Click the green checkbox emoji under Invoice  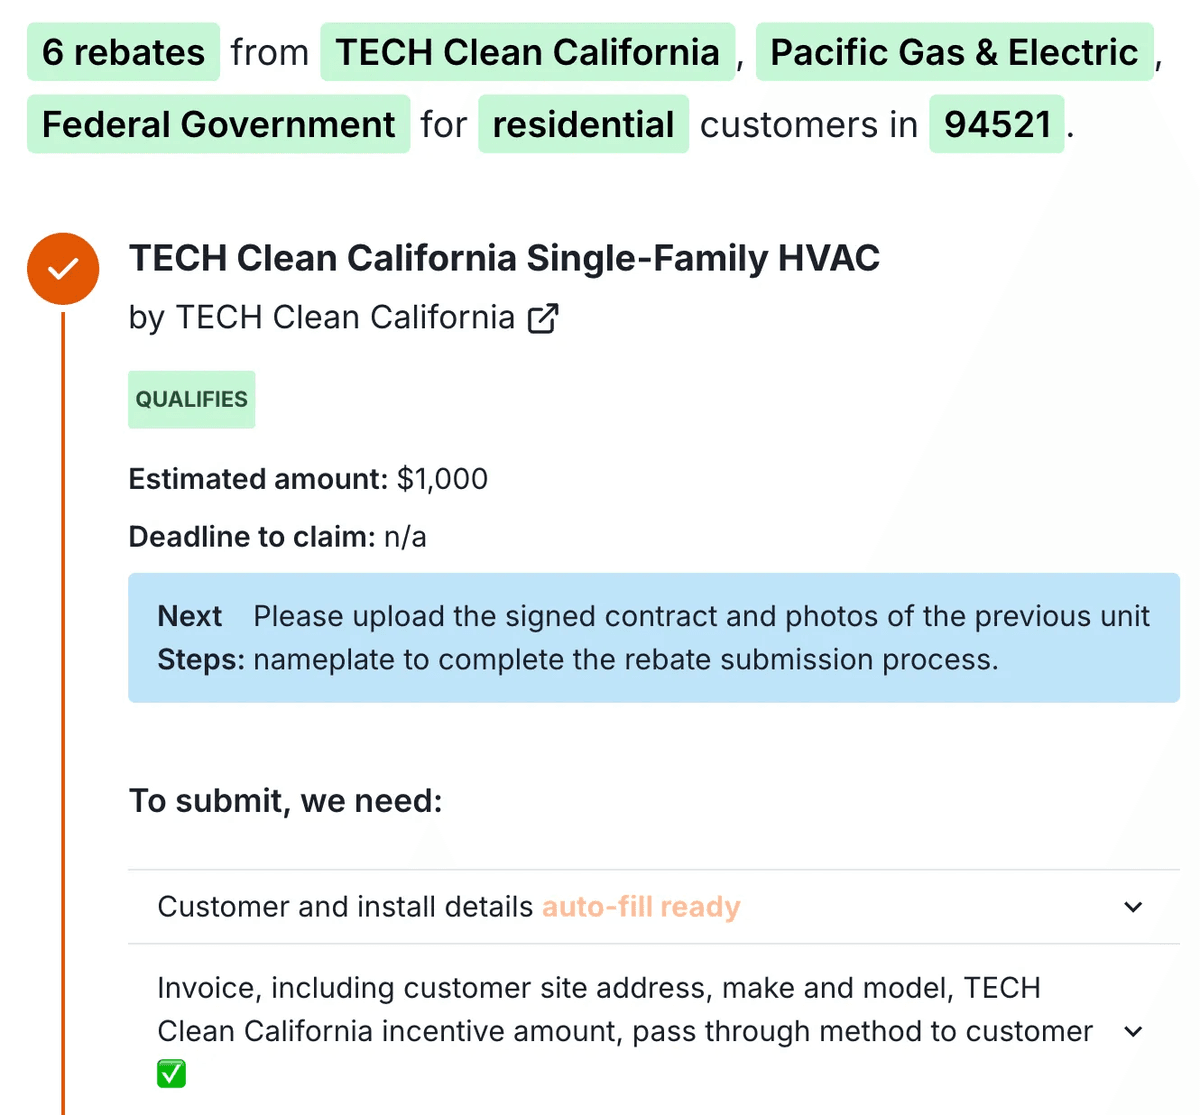coord(171,1074)
